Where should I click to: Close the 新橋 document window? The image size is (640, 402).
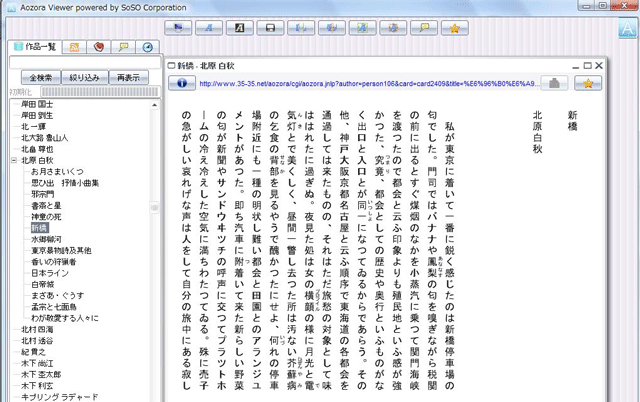point(599,65)
